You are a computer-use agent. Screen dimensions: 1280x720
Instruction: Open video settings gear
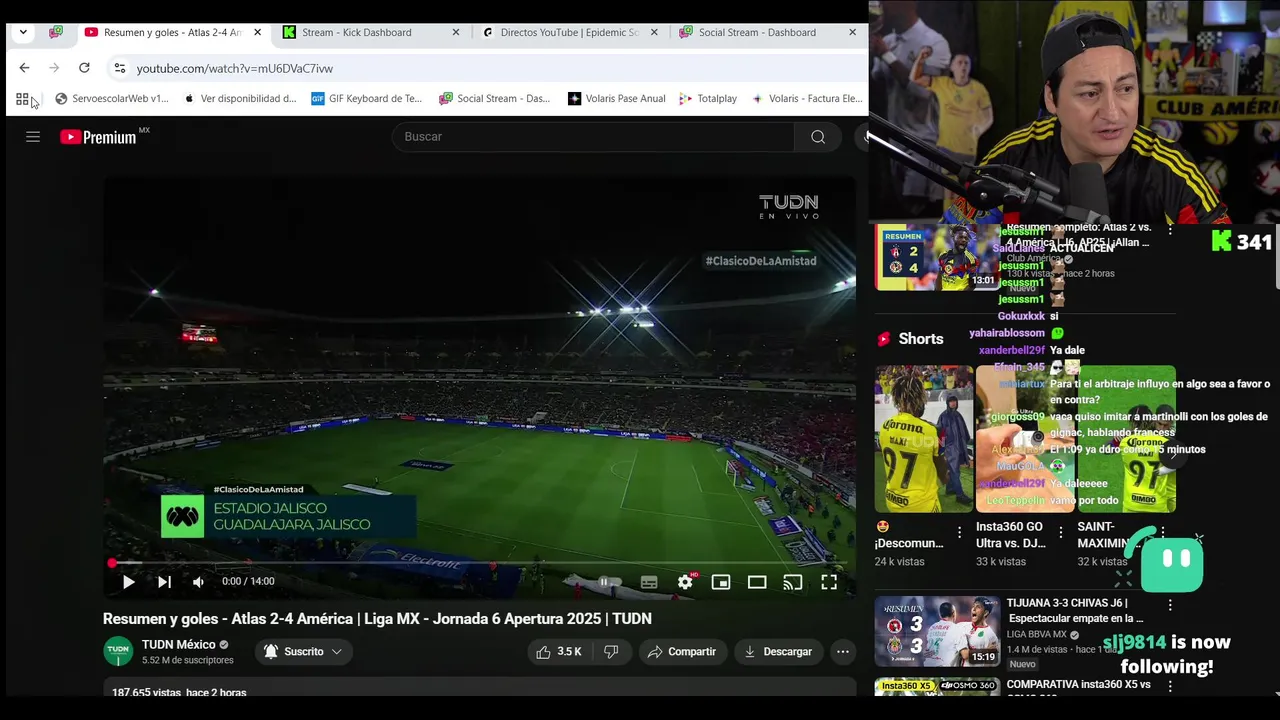click(x=685, y=582)
